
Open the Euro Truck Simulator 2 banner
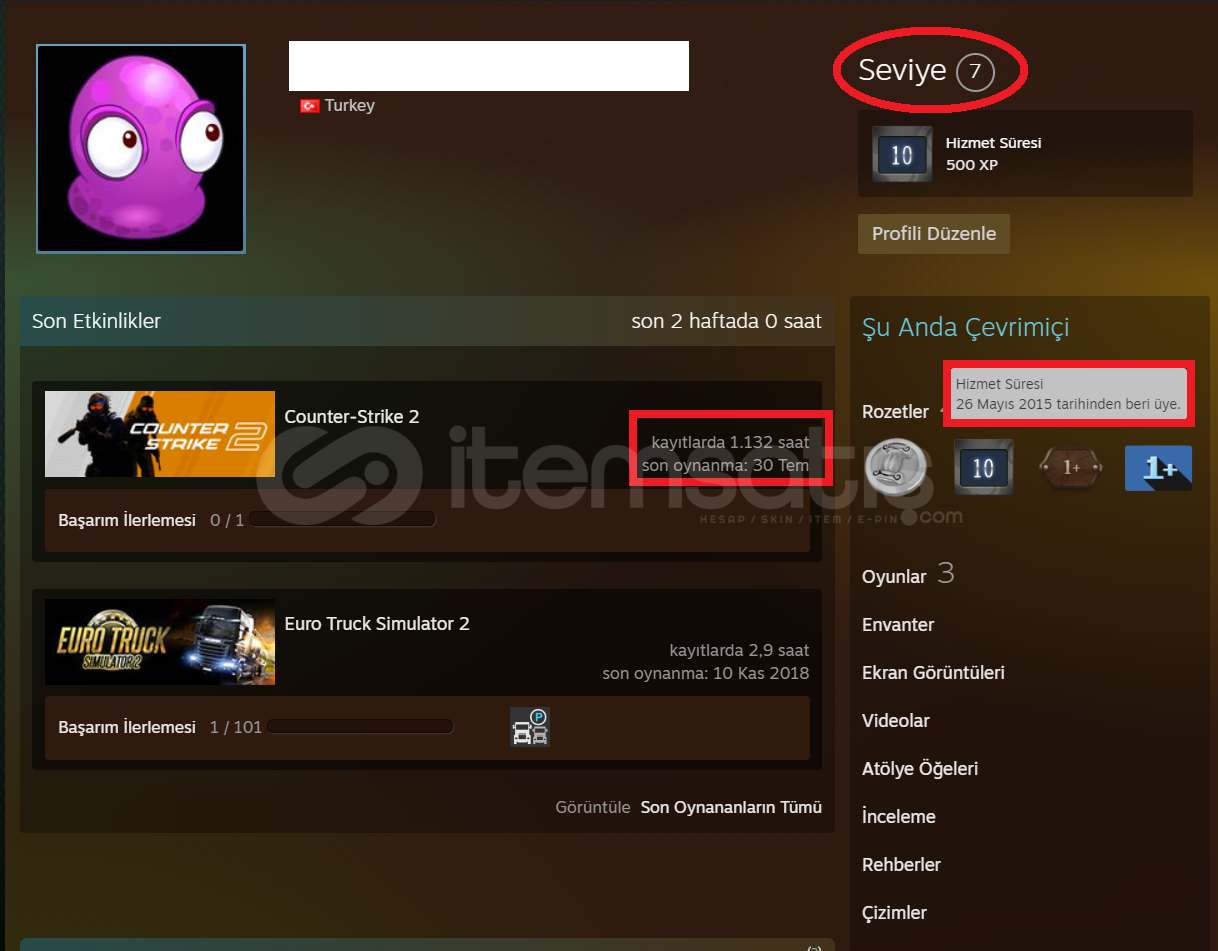click(160, 642)
